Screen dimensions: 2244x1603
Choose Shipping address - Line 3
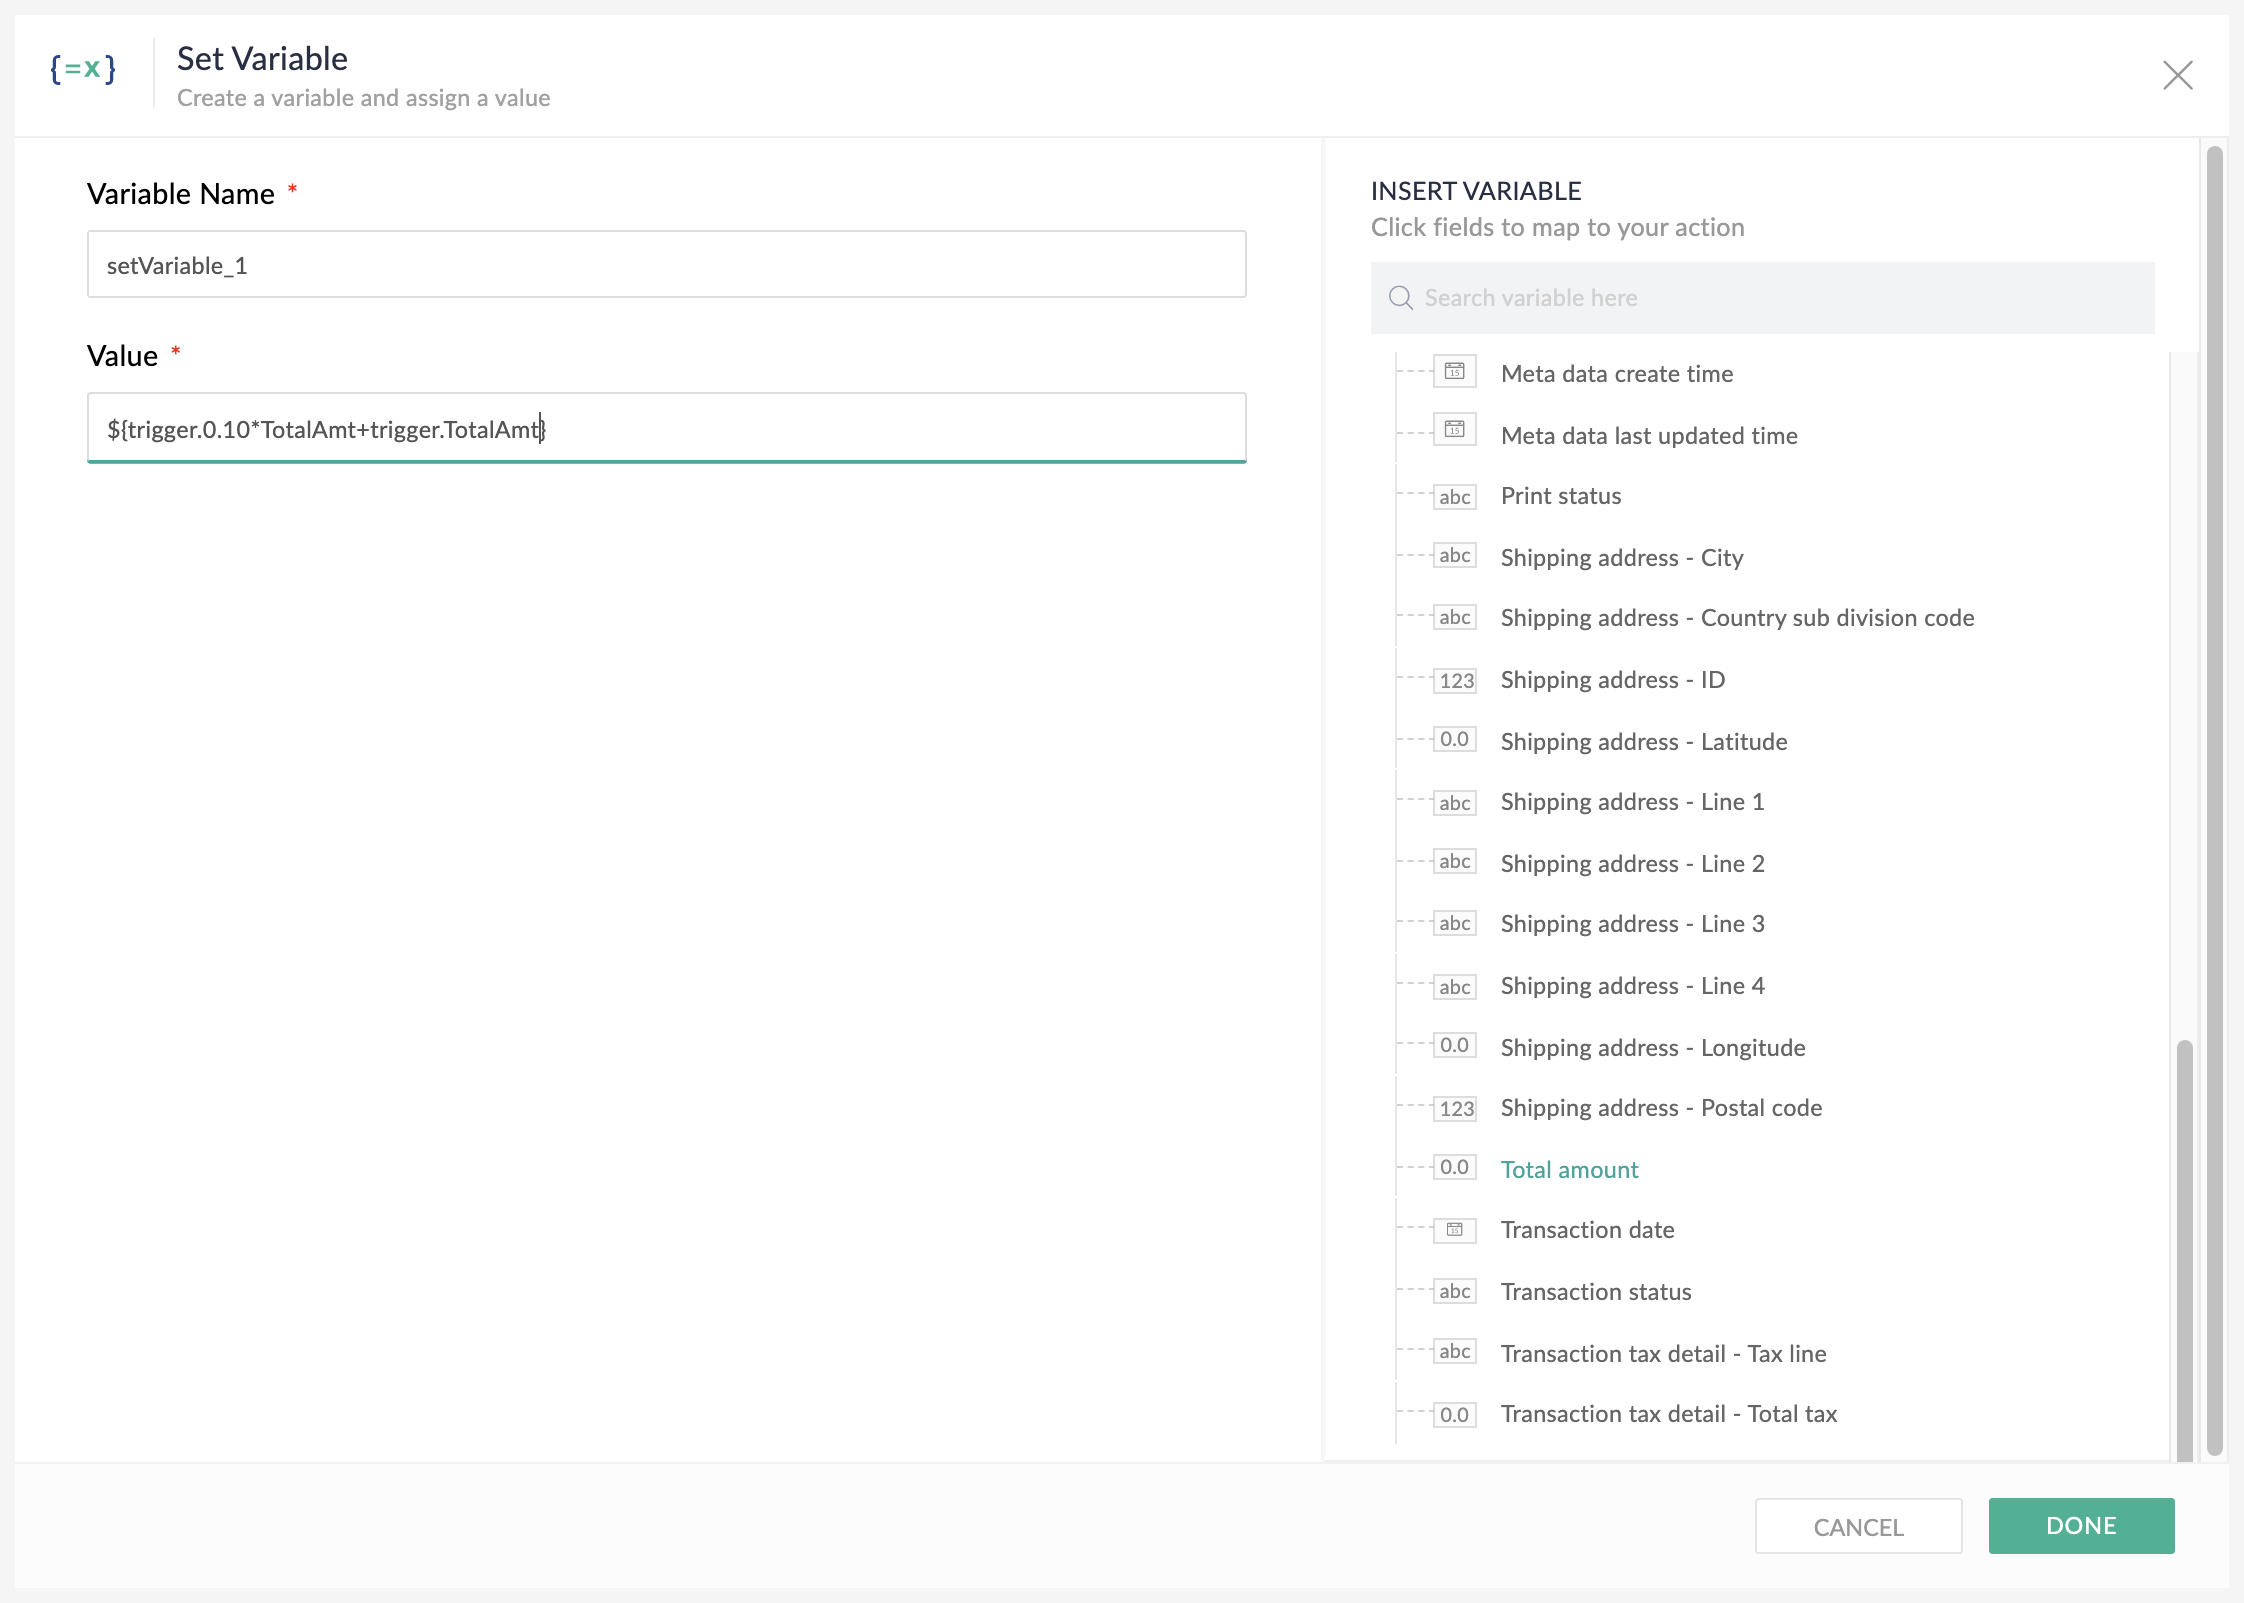tap(1632, 924)
